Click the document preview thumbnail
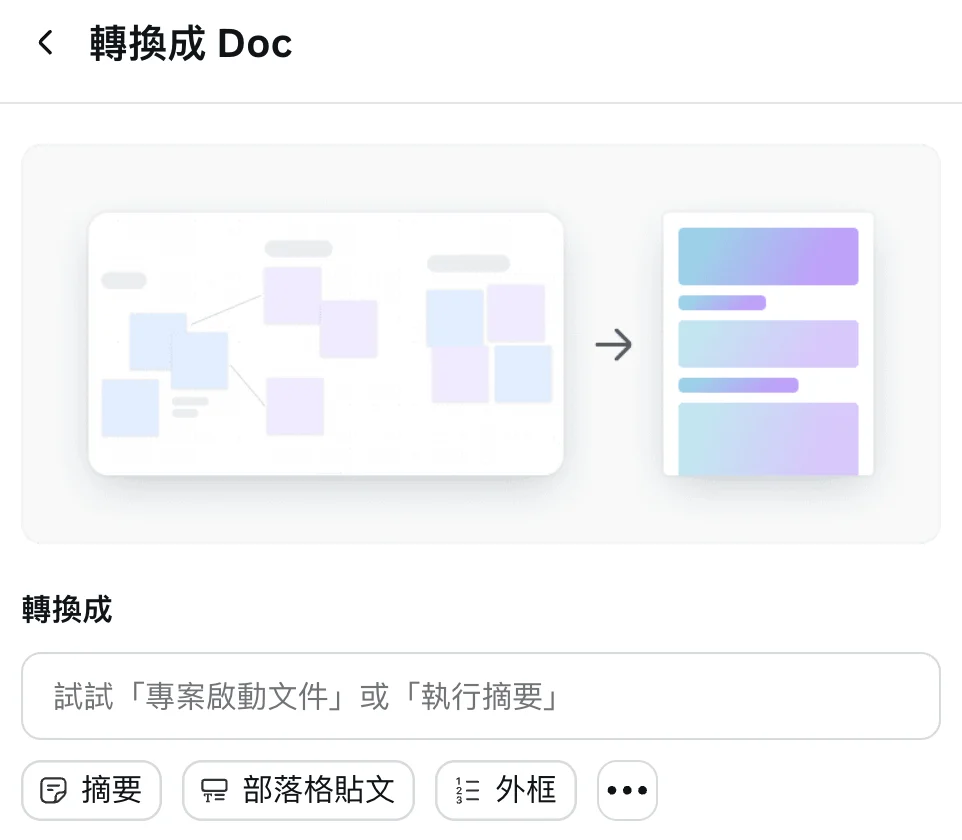Screen dimensions: 962x840 click(768, 343)
